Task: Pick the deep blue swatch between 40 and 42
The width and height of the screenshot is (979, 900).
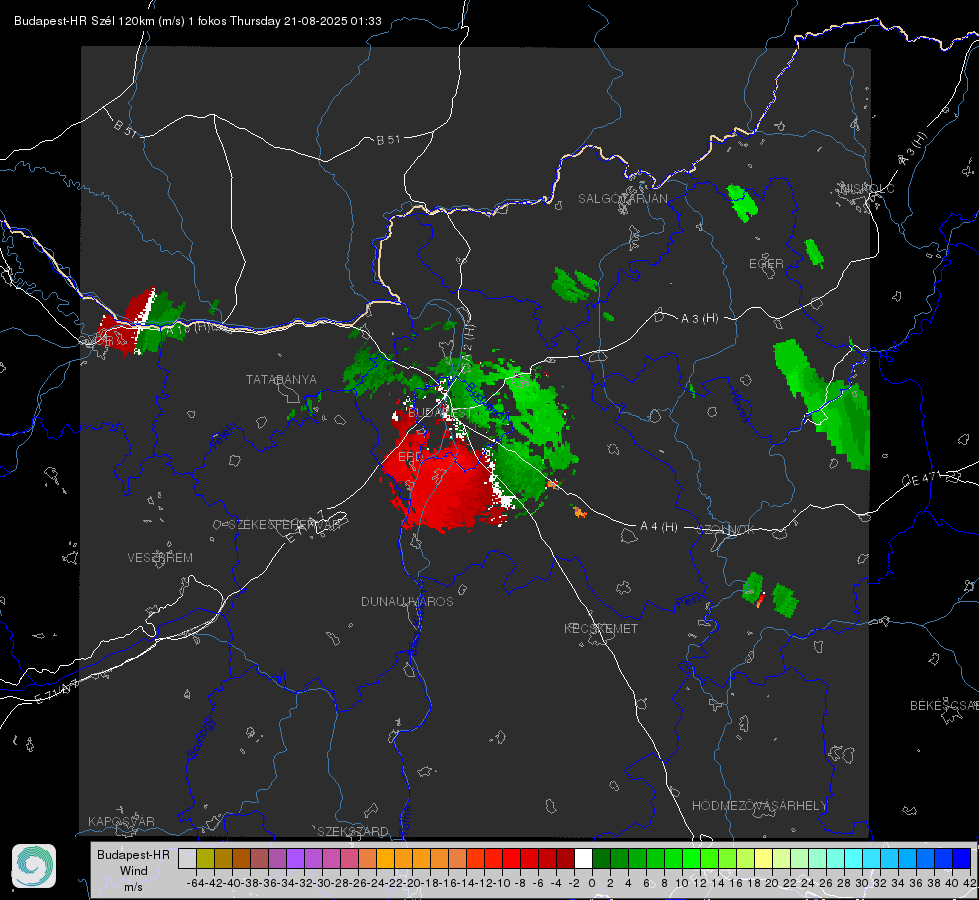Action: tap(962, 858)
